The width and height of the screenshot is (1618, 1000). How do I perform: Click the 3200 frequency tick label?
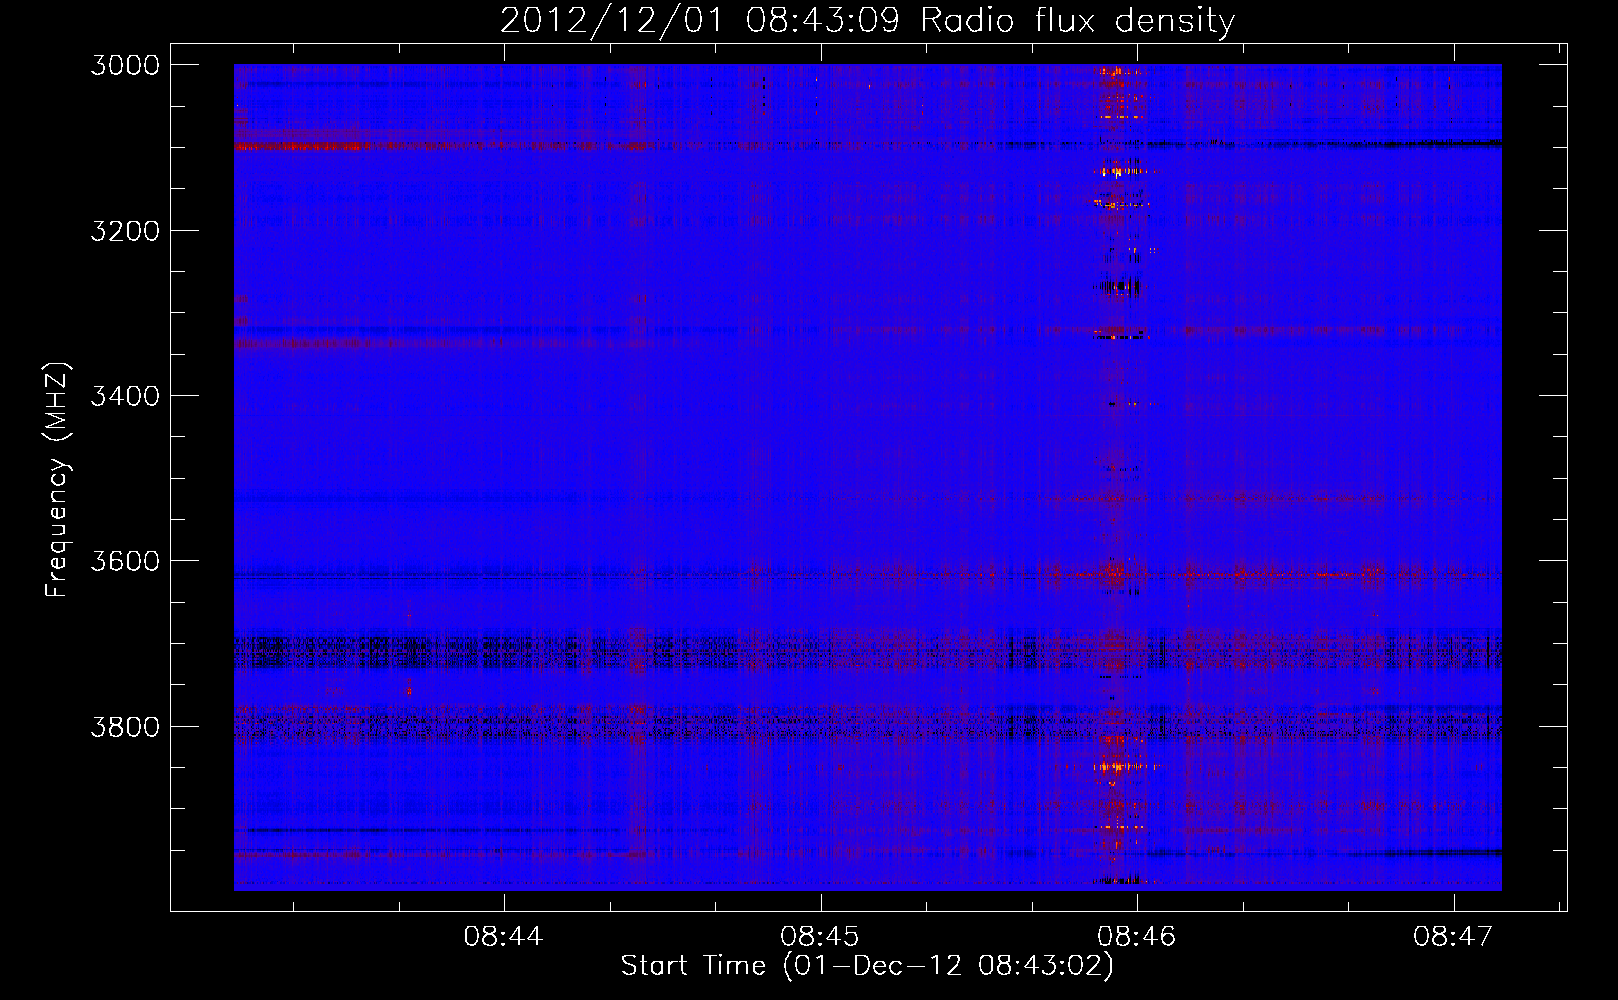(125, 231)
